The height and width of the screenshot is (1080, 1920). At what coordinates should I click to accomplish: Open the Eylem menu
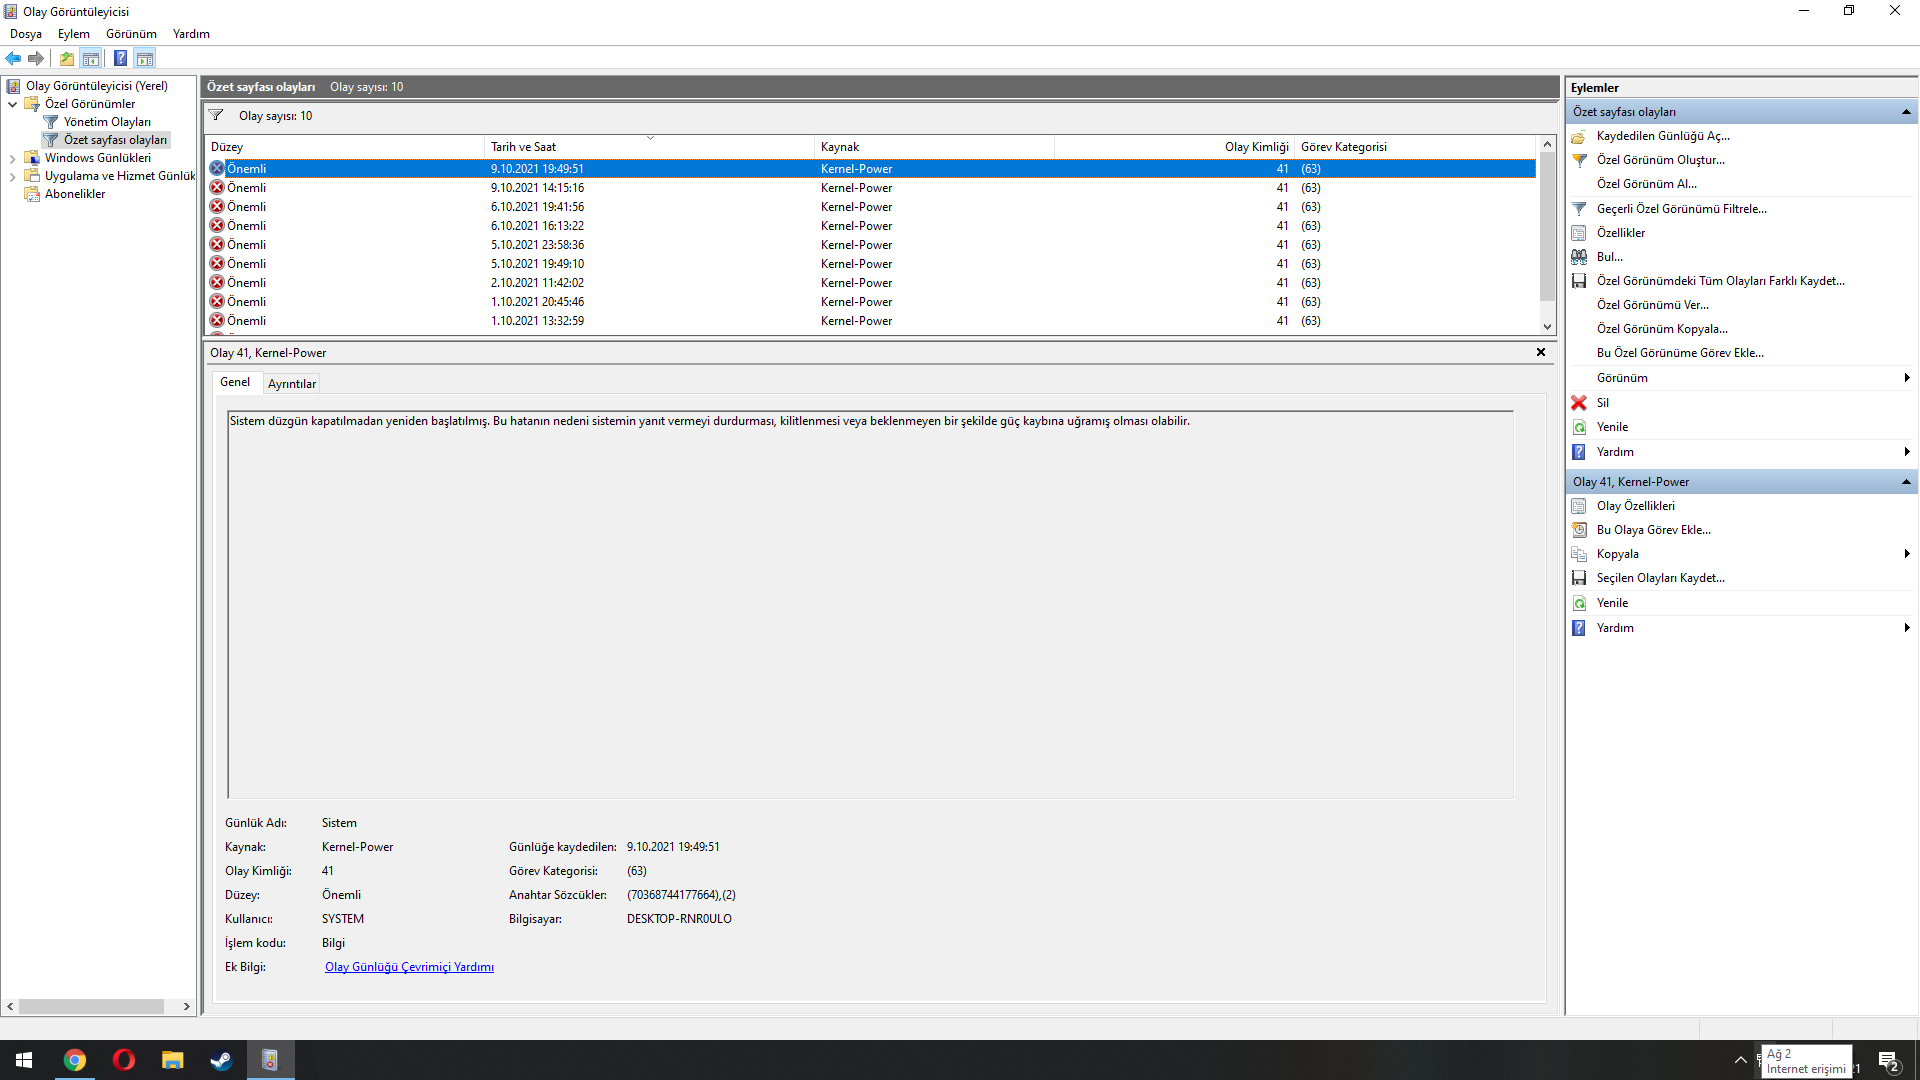pyautogui.click(x=73, y=34)
